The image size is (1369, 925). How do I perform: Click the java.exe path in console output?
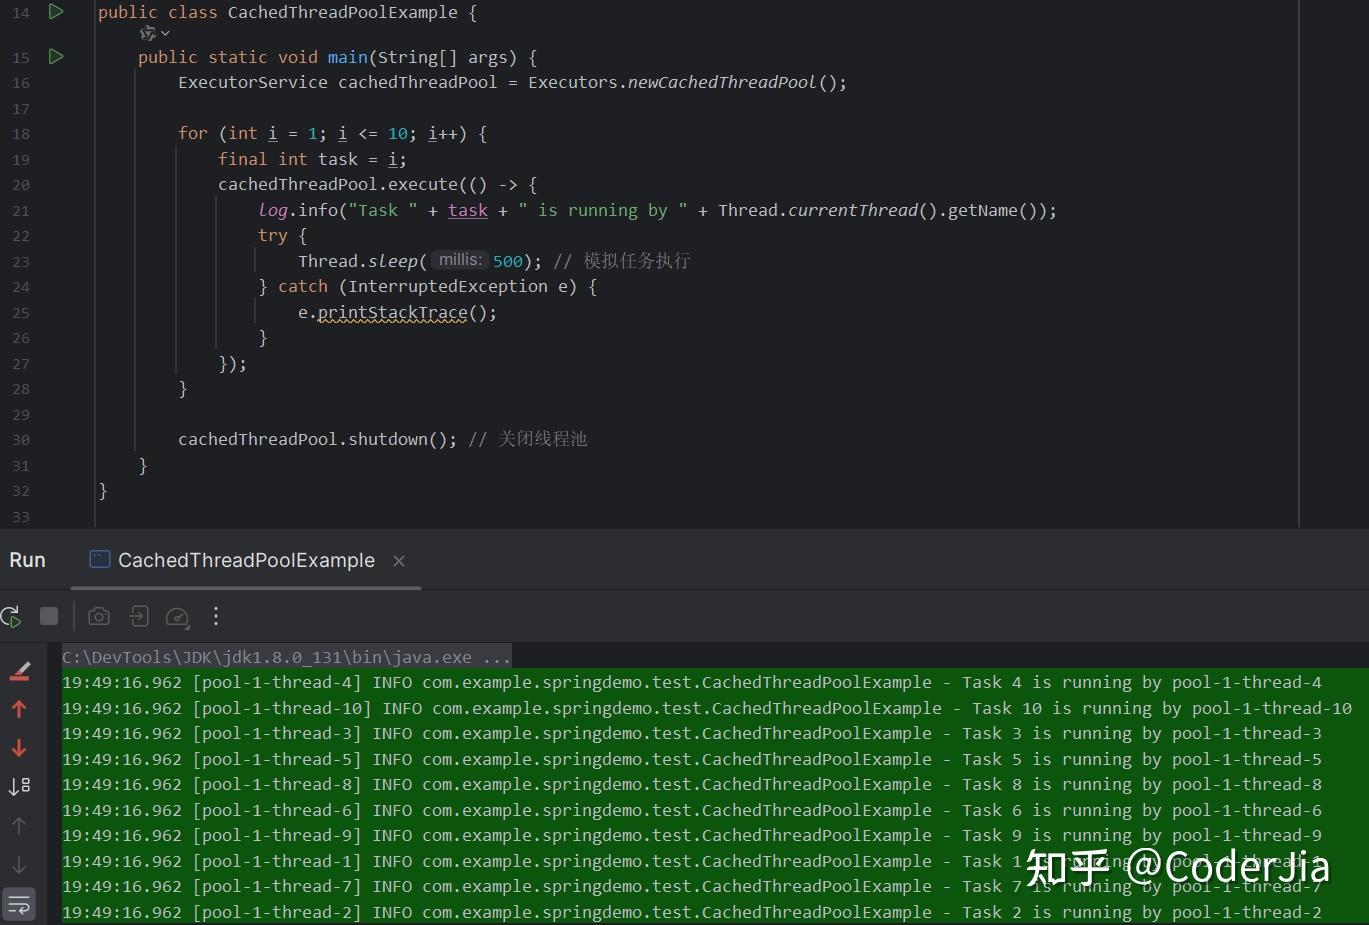pyautogui.click(x=285, y=657)
